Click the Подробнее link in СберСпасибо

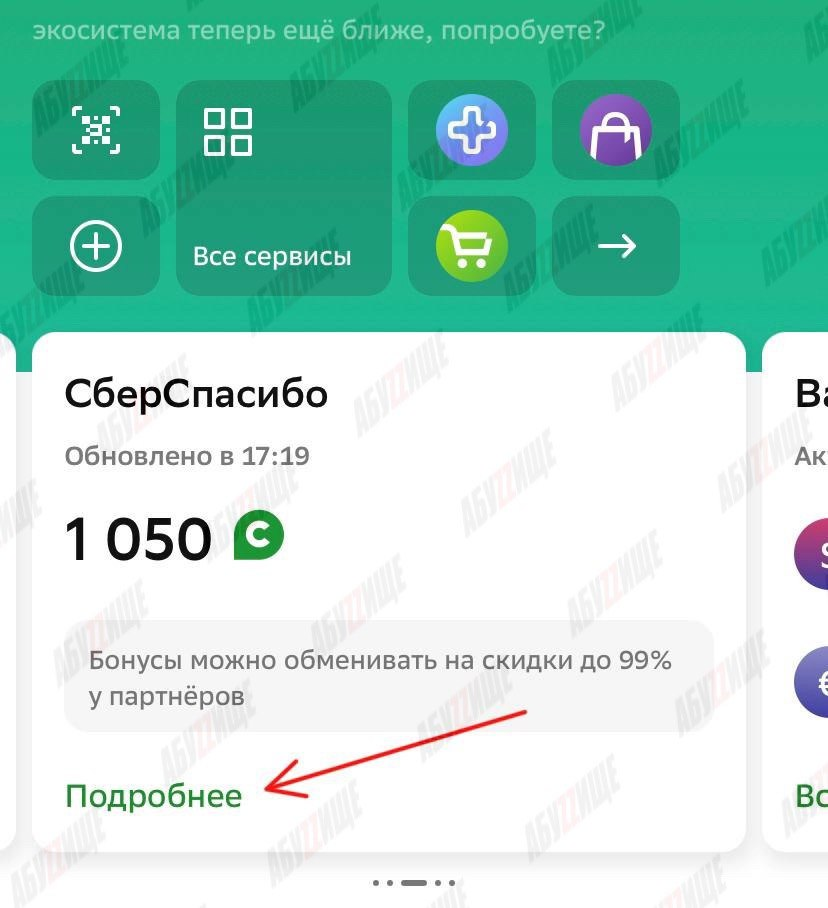(153, 796)
